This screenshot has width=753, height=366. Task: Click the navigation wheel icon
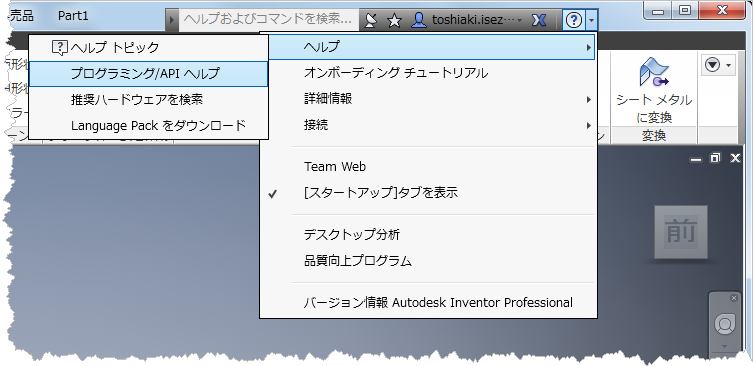pos(725,324)
